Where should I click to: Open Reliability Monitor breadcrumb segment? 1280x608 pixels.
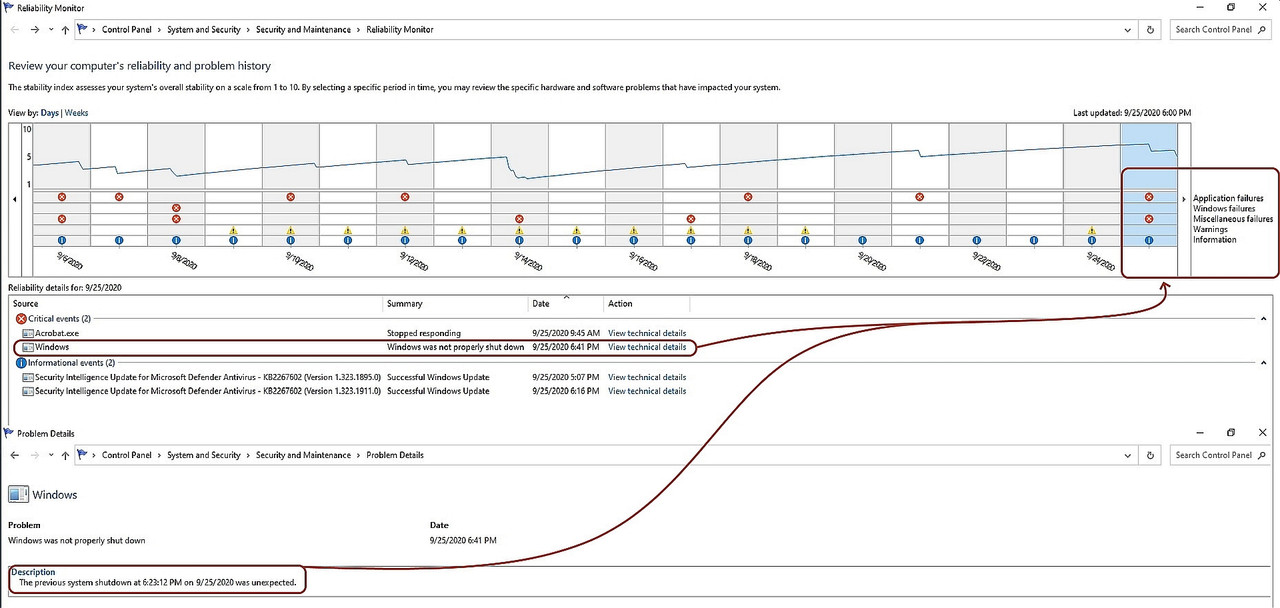click(x=399, y=30)
